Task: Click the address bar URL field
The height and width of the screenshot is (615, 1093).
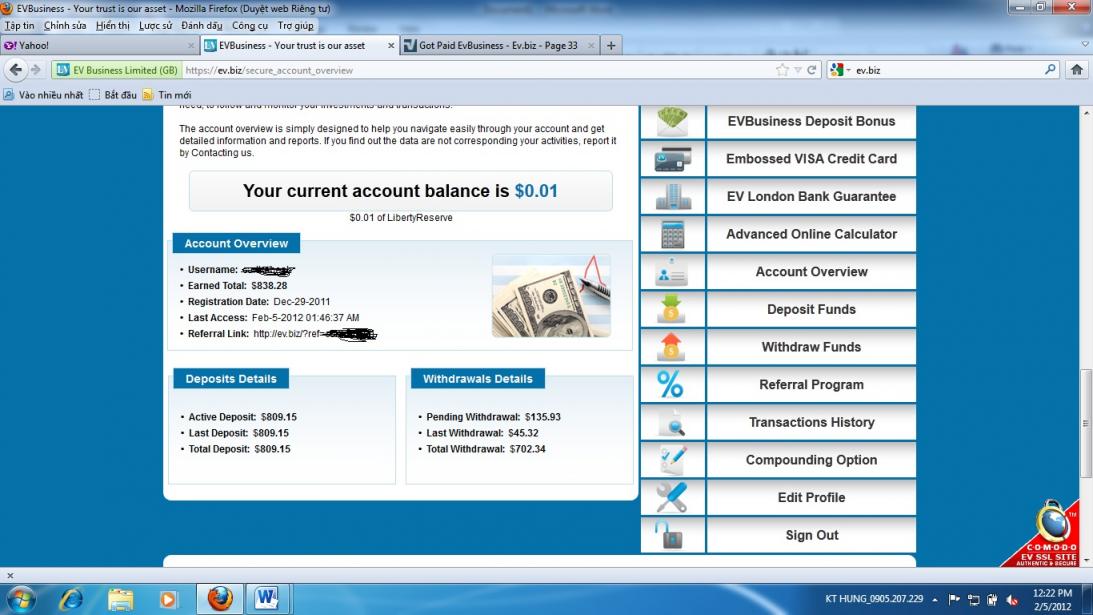Action: pyautogui.click(x=477, y=70)
